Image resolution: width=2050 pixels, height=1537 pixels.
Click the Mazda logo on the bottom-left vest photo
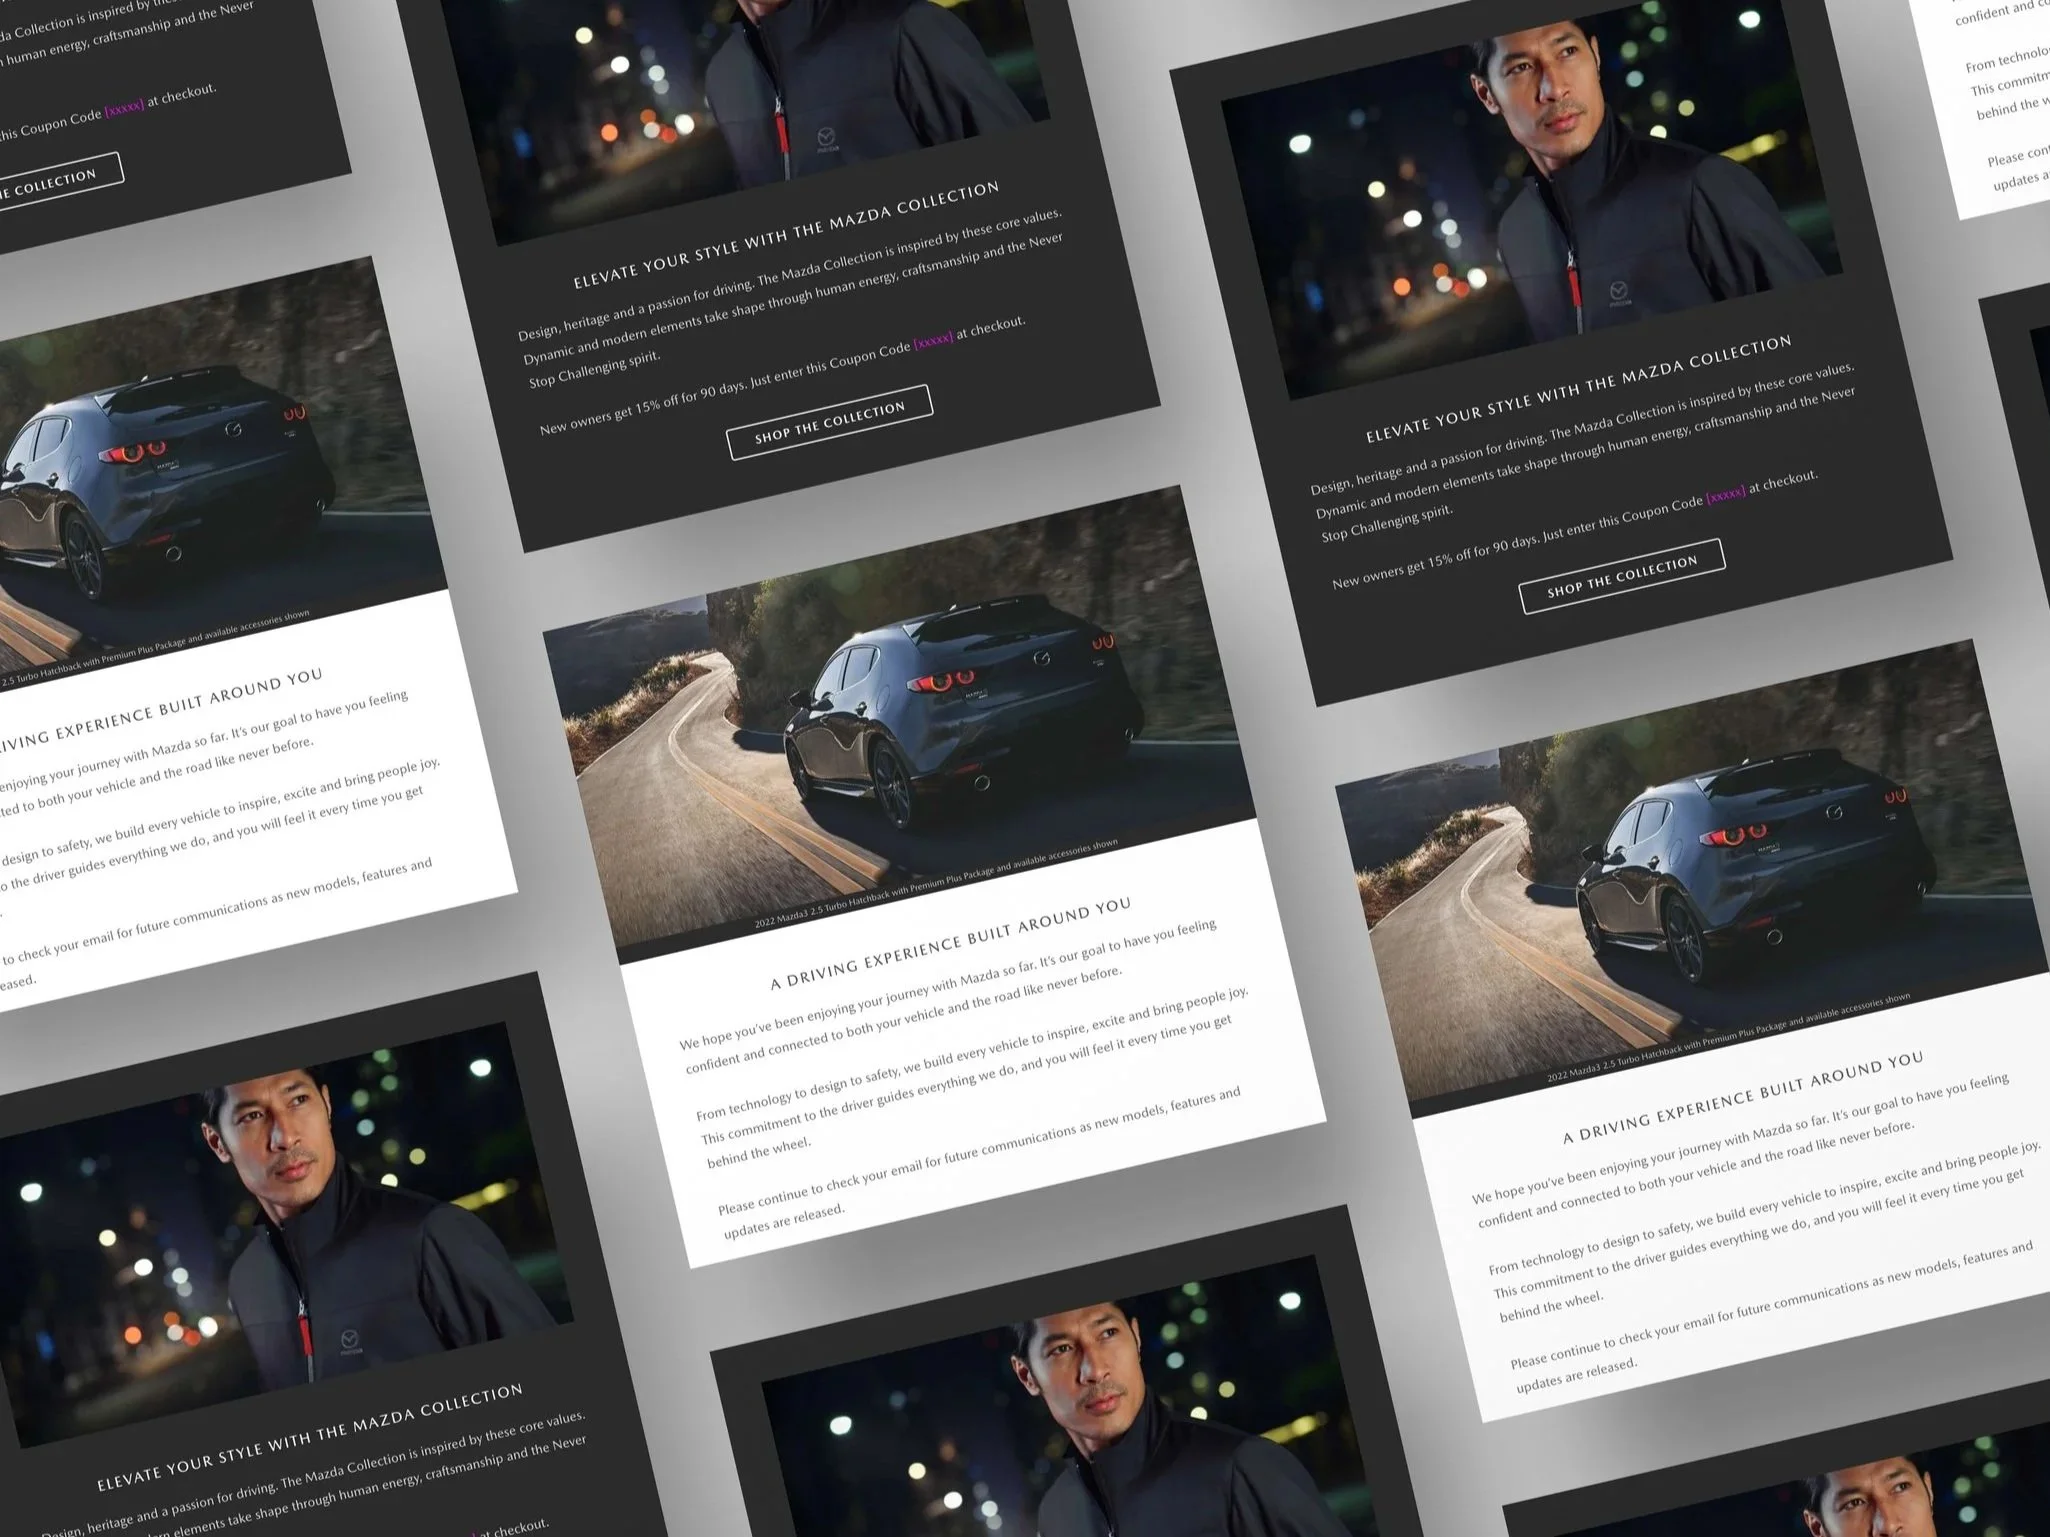[x=349, y=1338]
